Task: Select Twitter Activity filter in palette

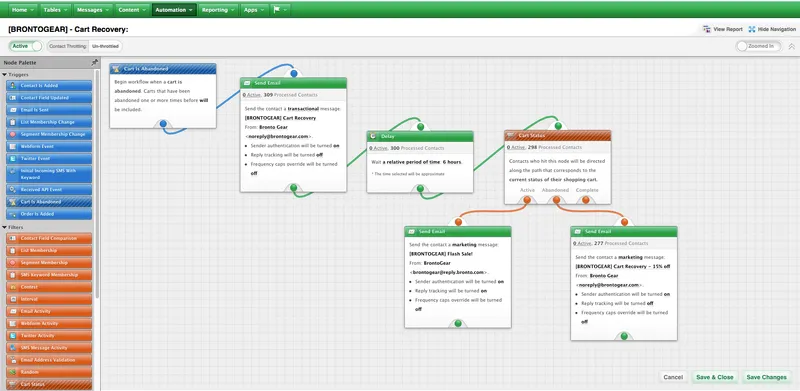Action: point(49,335)
